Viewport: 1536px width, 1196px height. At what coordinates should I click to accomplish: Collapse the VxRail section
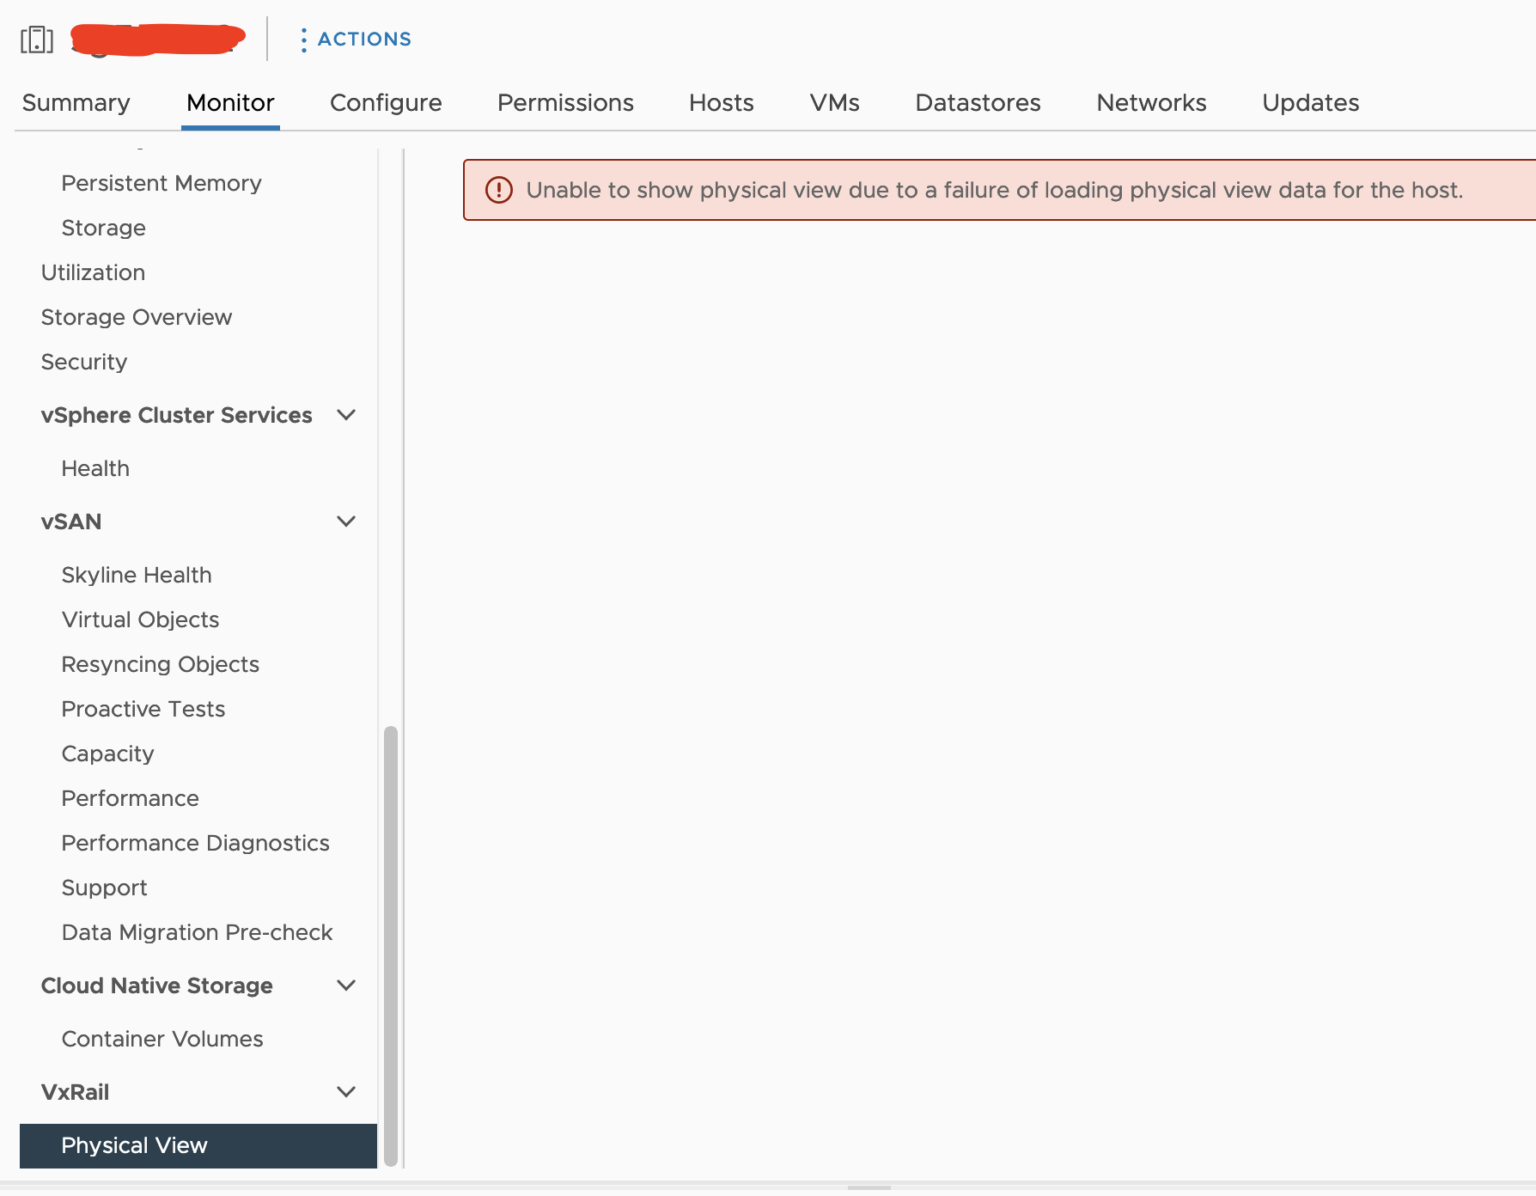346,1092
